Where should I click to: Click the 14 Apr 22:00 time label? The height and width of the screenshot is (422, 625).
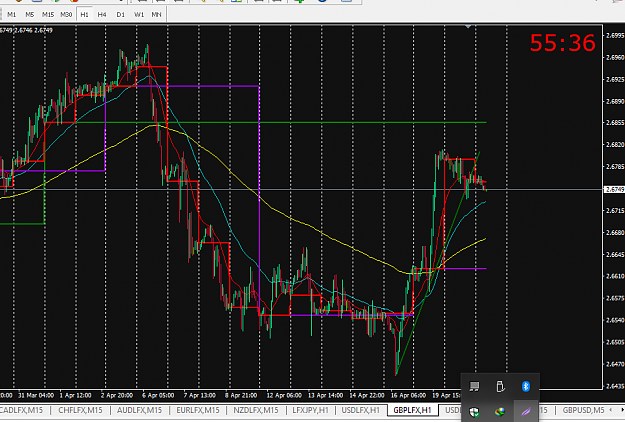click(x=367, y=395)
